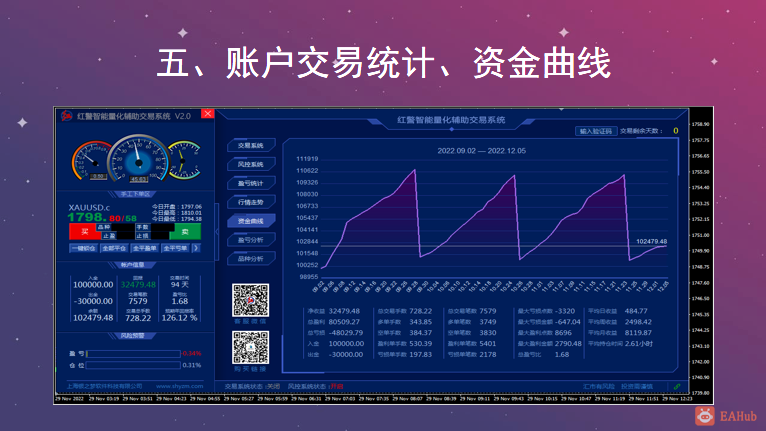Click the 止损 stop-loss input field

[162, 236]
